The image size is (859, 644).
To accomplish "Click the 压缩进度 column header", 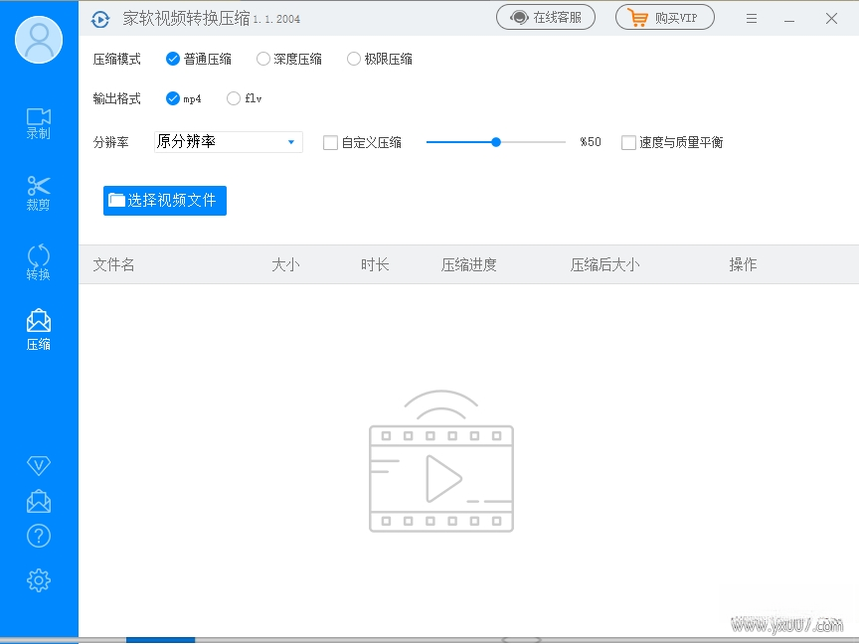I will [x=469, y=264].
